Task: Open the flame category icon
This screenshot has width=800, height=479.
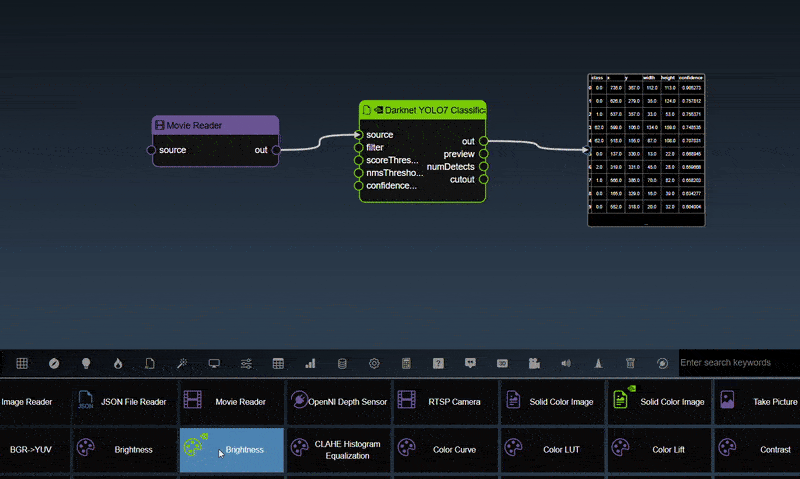Action: click(x=118, y=363)
